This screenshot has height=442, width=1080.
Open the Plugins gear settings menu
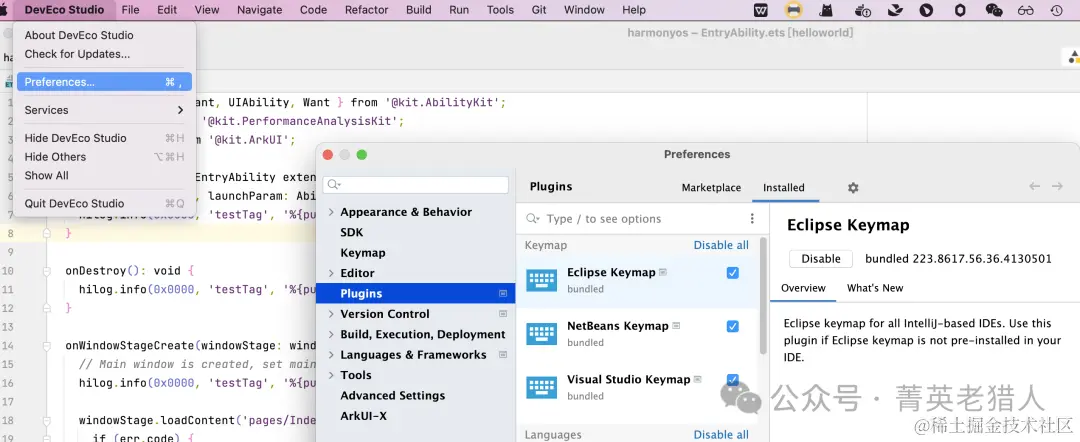point(853,187)
